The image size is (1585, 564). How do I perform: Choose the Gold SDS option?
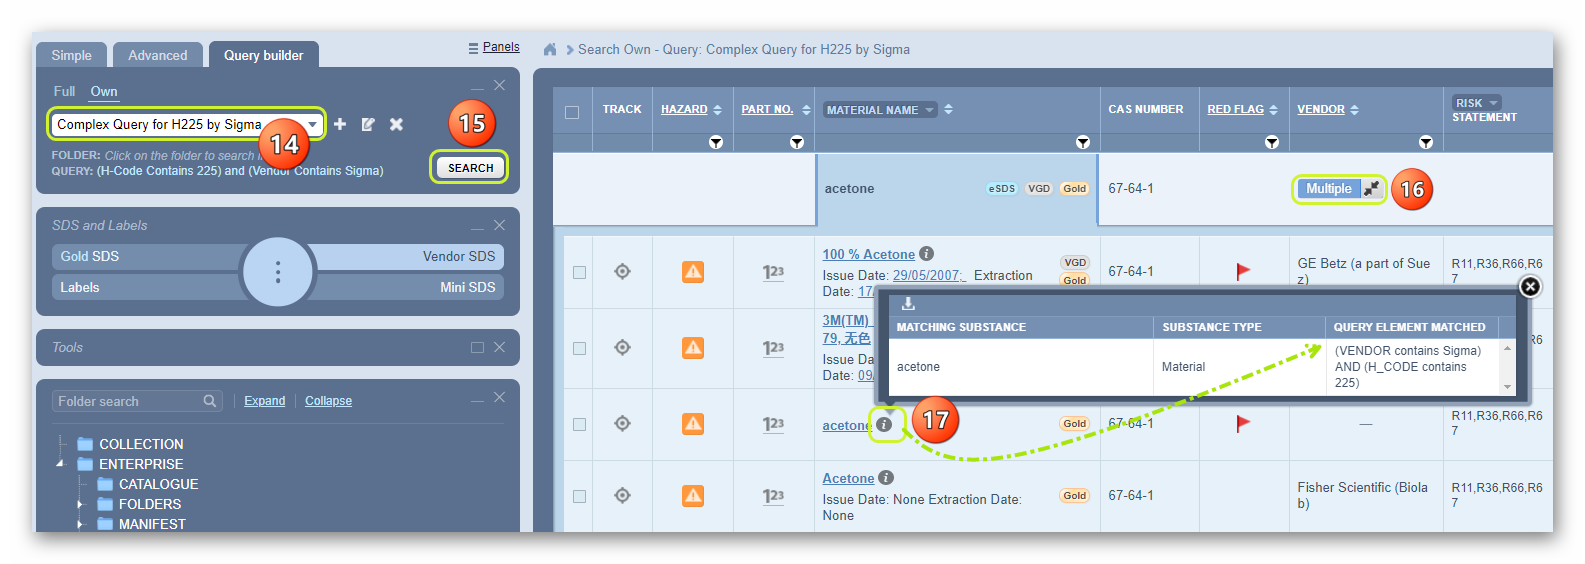click(148, 256)
